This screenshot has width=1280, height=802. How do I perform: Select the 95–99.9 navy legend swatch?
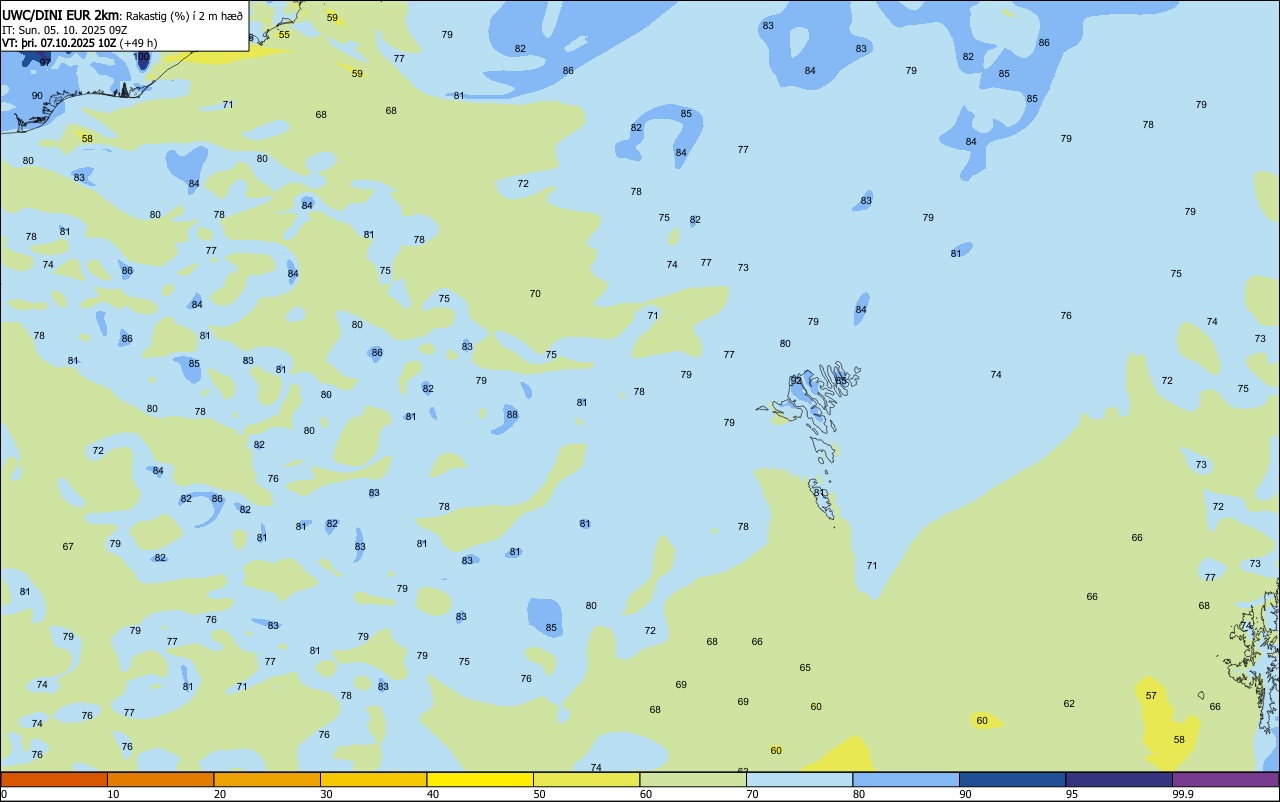pyautogui.click(x=1119, y=779)
